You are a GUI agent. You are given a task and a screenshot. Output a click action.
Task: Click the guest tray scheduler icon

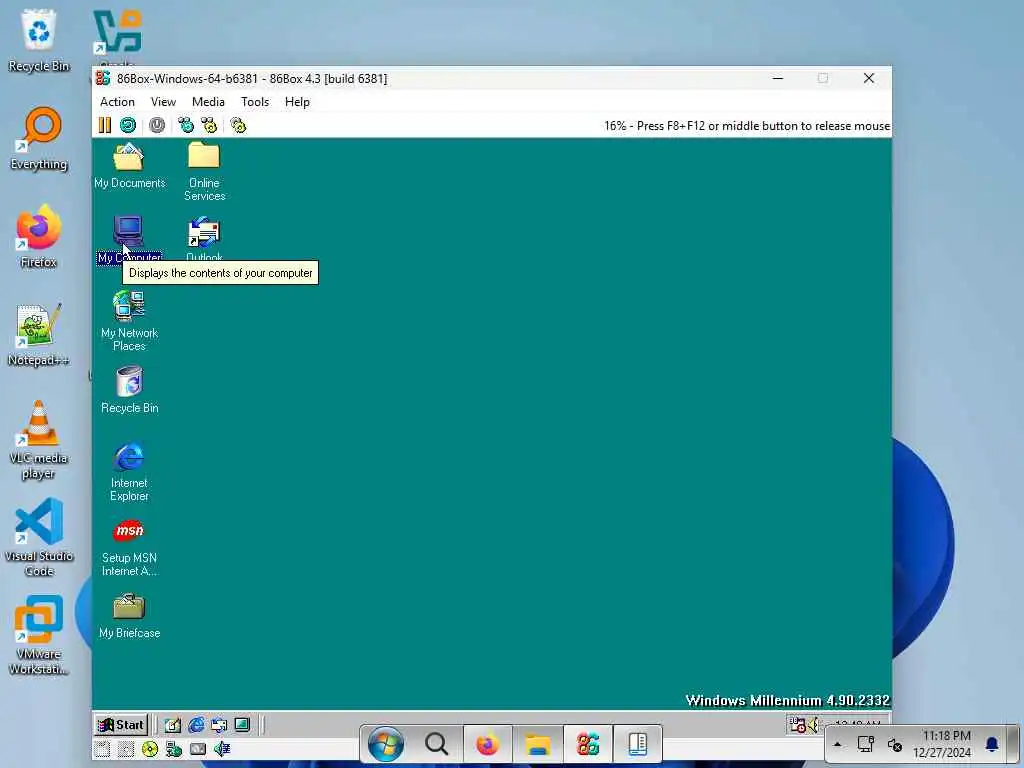click(x=797, y=725)
